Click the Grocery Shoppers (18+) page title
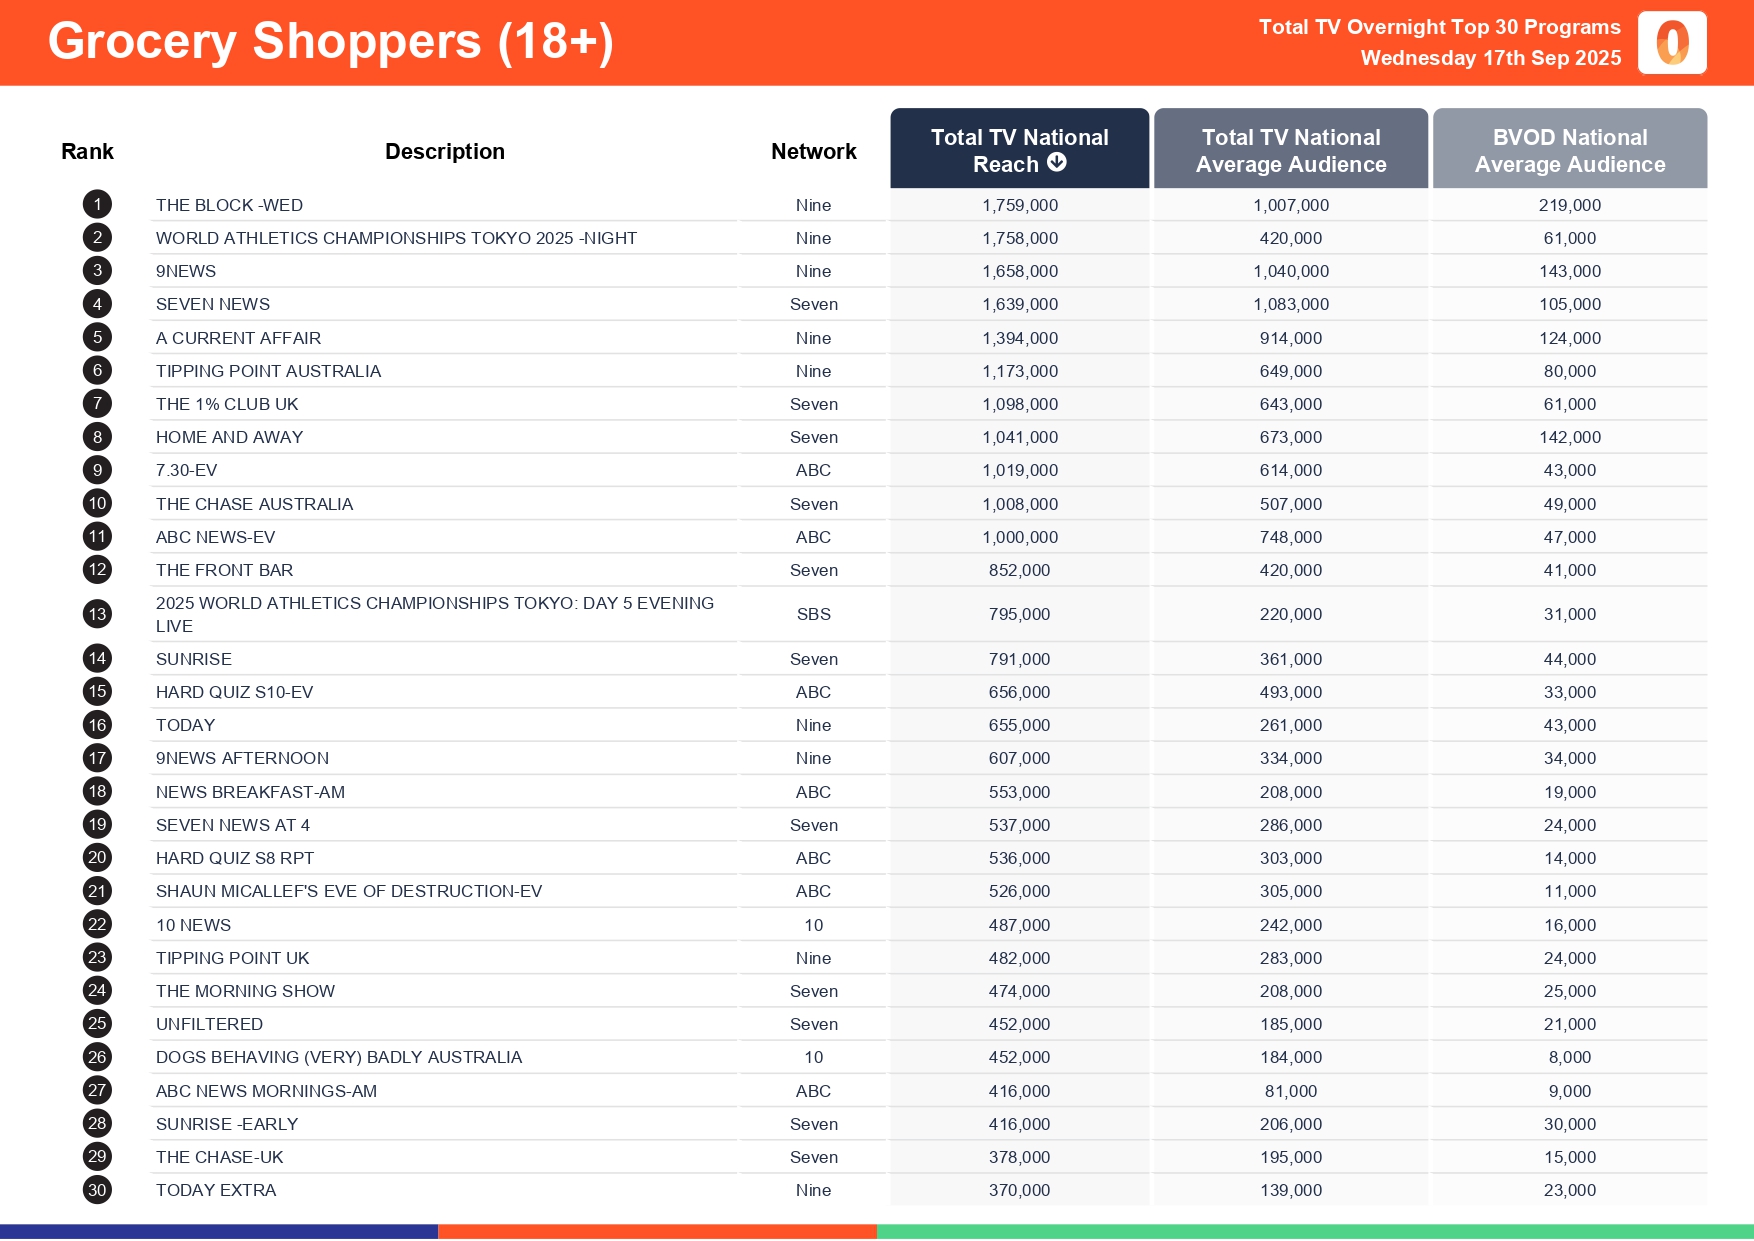This screenshot has height=1241, width=1754. pos(330,42)
